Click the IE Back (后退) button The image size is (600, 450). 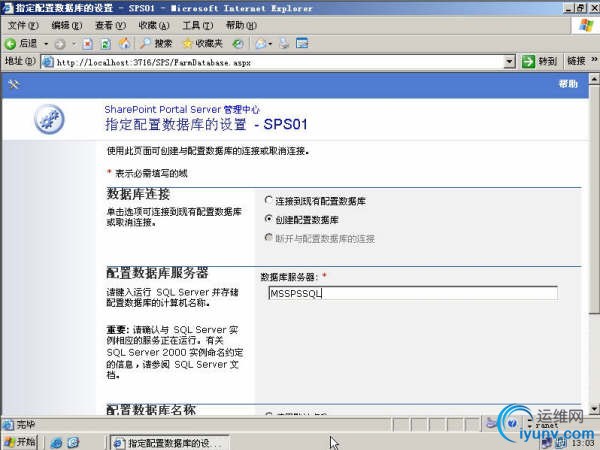21,44
